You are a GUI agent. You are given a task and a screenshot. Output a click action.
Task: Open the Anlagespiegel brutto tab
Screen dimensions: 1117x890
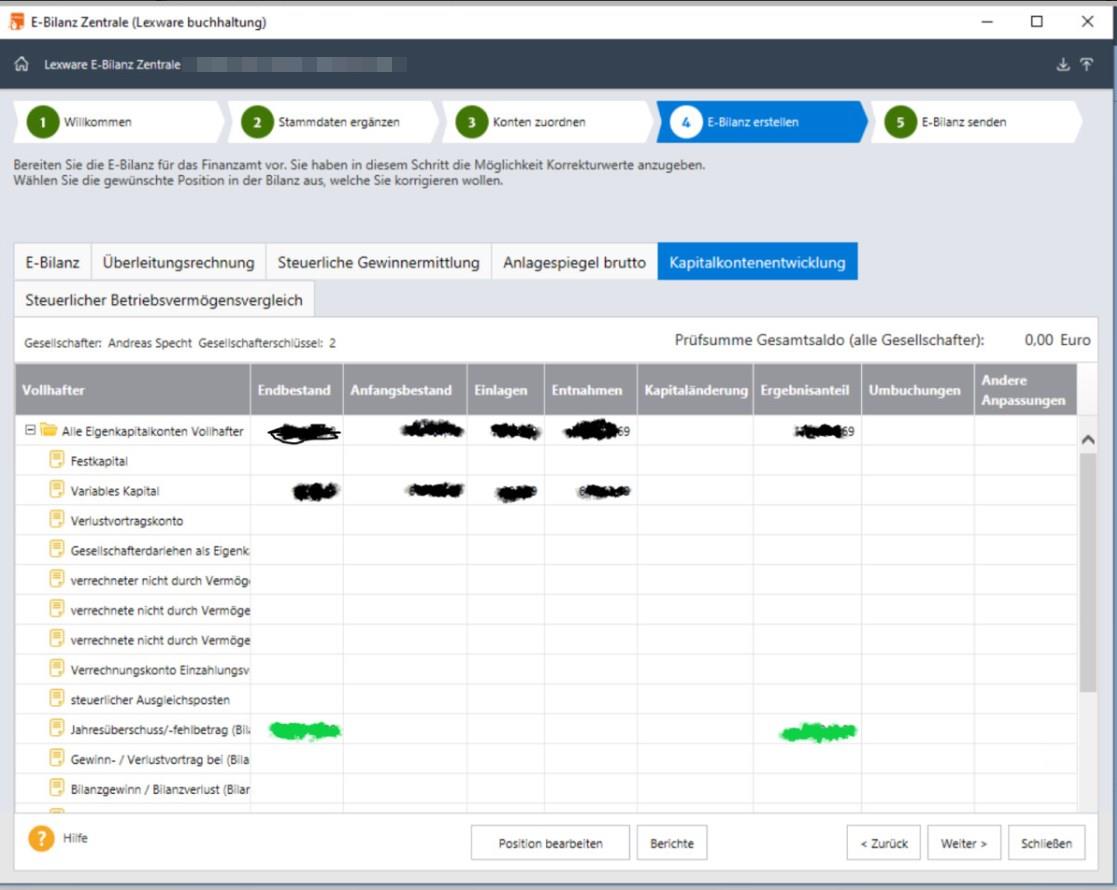574,262
